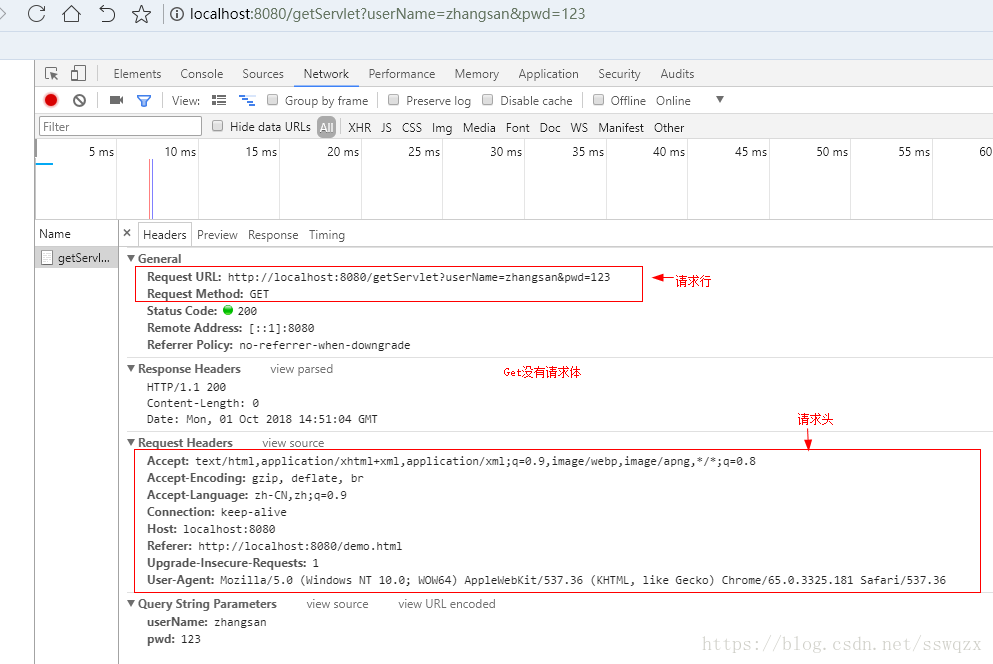This screenshot has width=993, height=664.
Task: Collapse the Query String Parameters section
Action: coord(132,603)
